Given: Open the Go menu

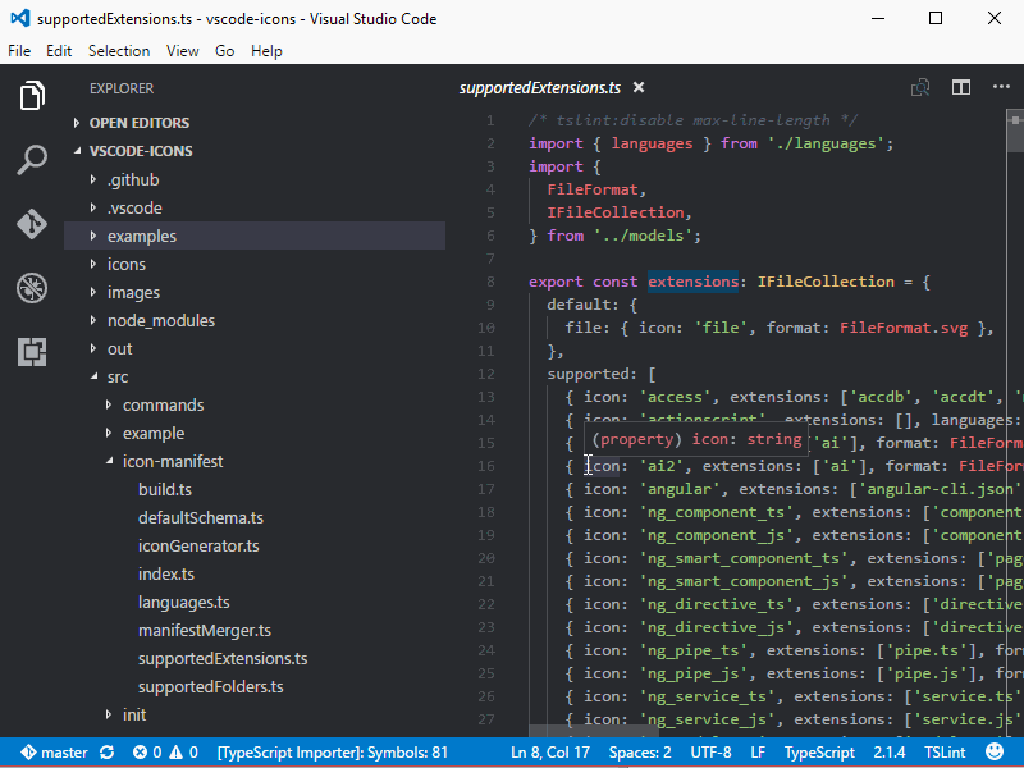Looking at the screenshot, I should pyautogui.click(x=224, y=51).
